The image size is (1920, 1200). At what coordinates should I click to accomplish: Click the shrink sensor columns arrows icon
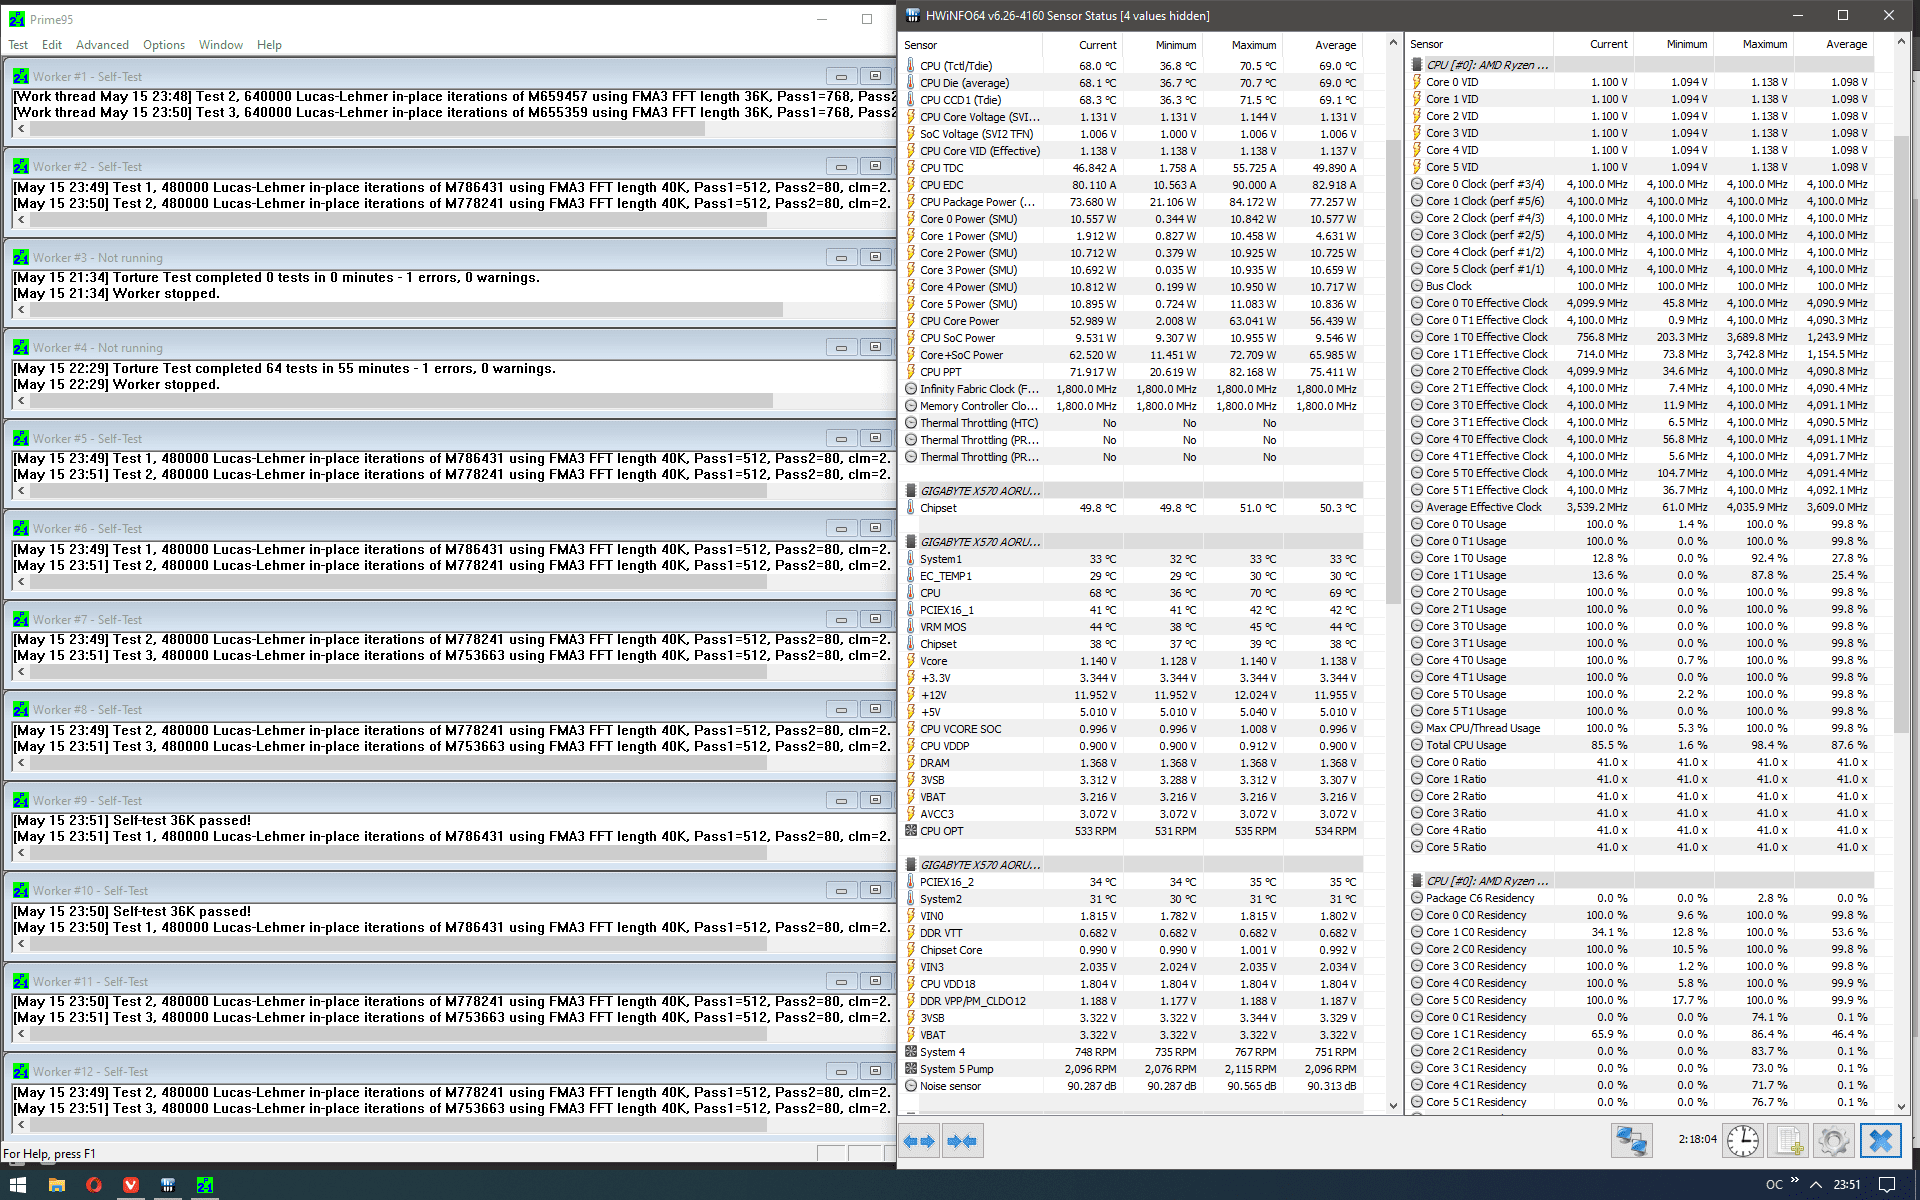click(x=962, y=1140)
